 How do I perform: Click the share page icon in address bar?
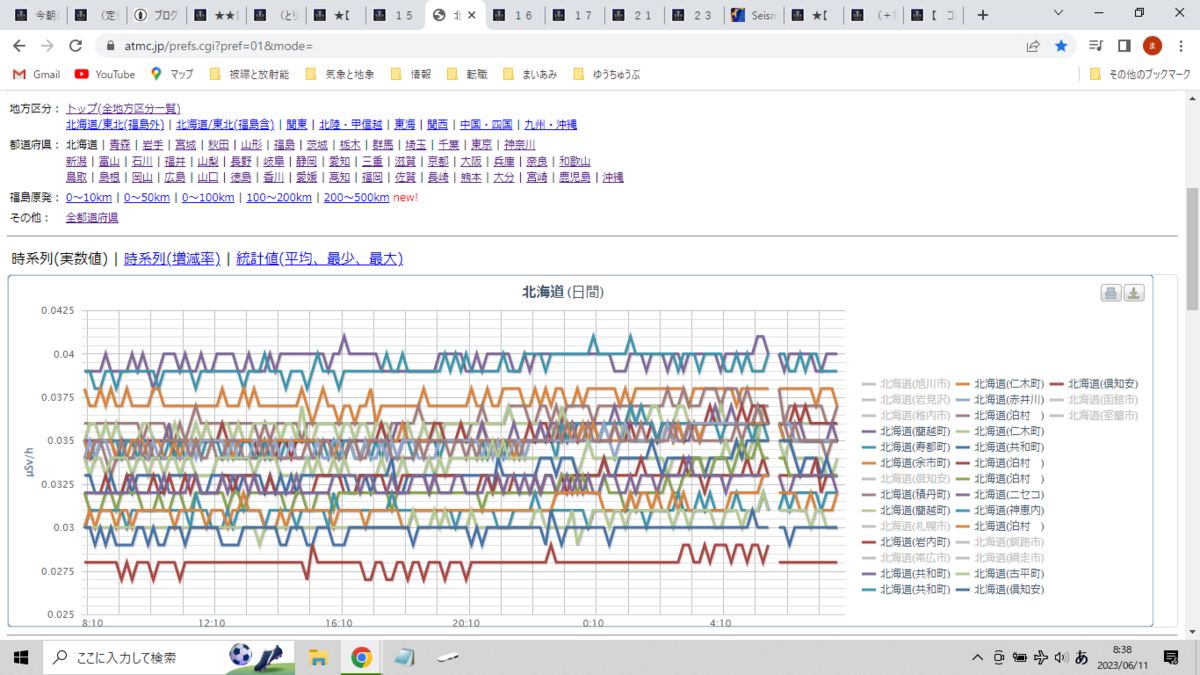tap(1033, 46)
